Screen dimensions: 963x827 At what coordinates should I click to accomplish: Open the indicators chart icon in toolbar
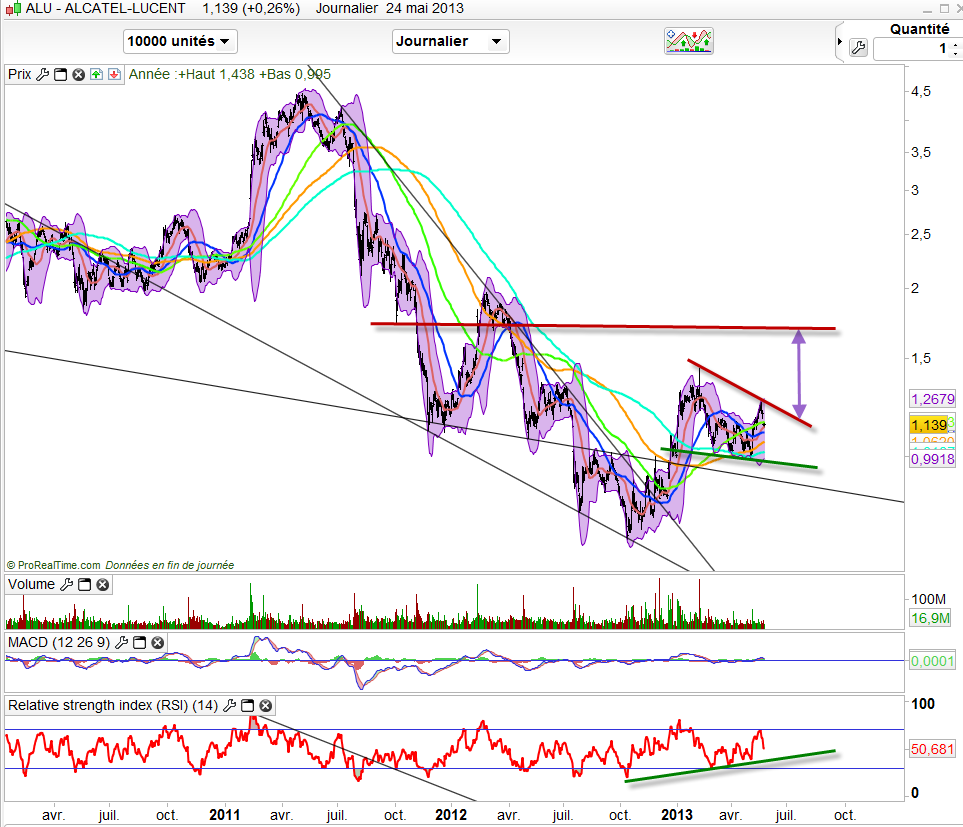tap(688, 41)
